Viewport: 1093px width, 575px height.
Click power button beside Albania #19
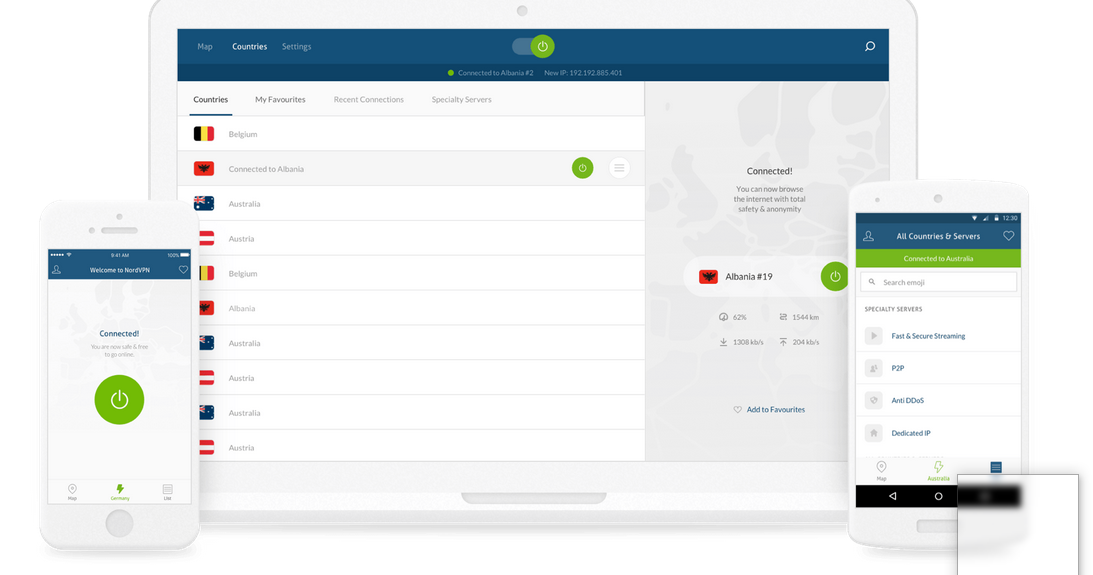click(834, 277)
